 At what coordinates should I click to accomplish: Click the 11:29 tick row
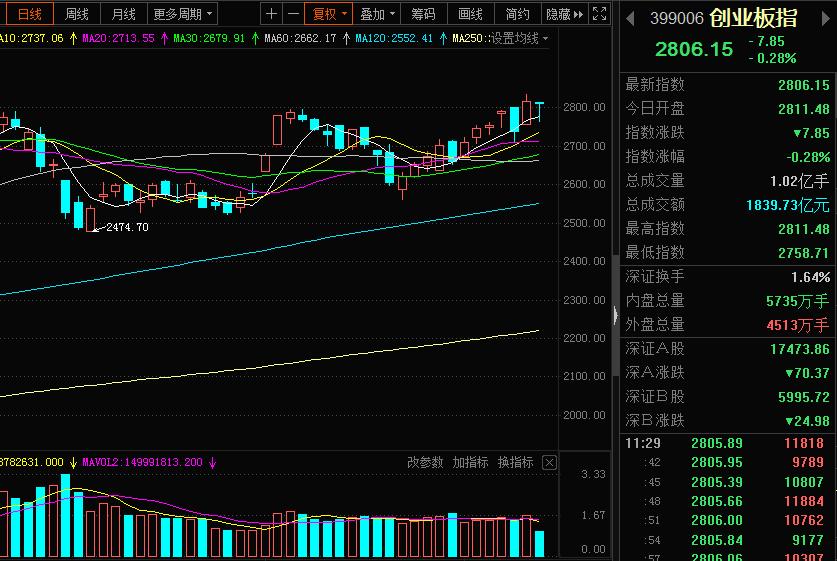coord(728,443)
